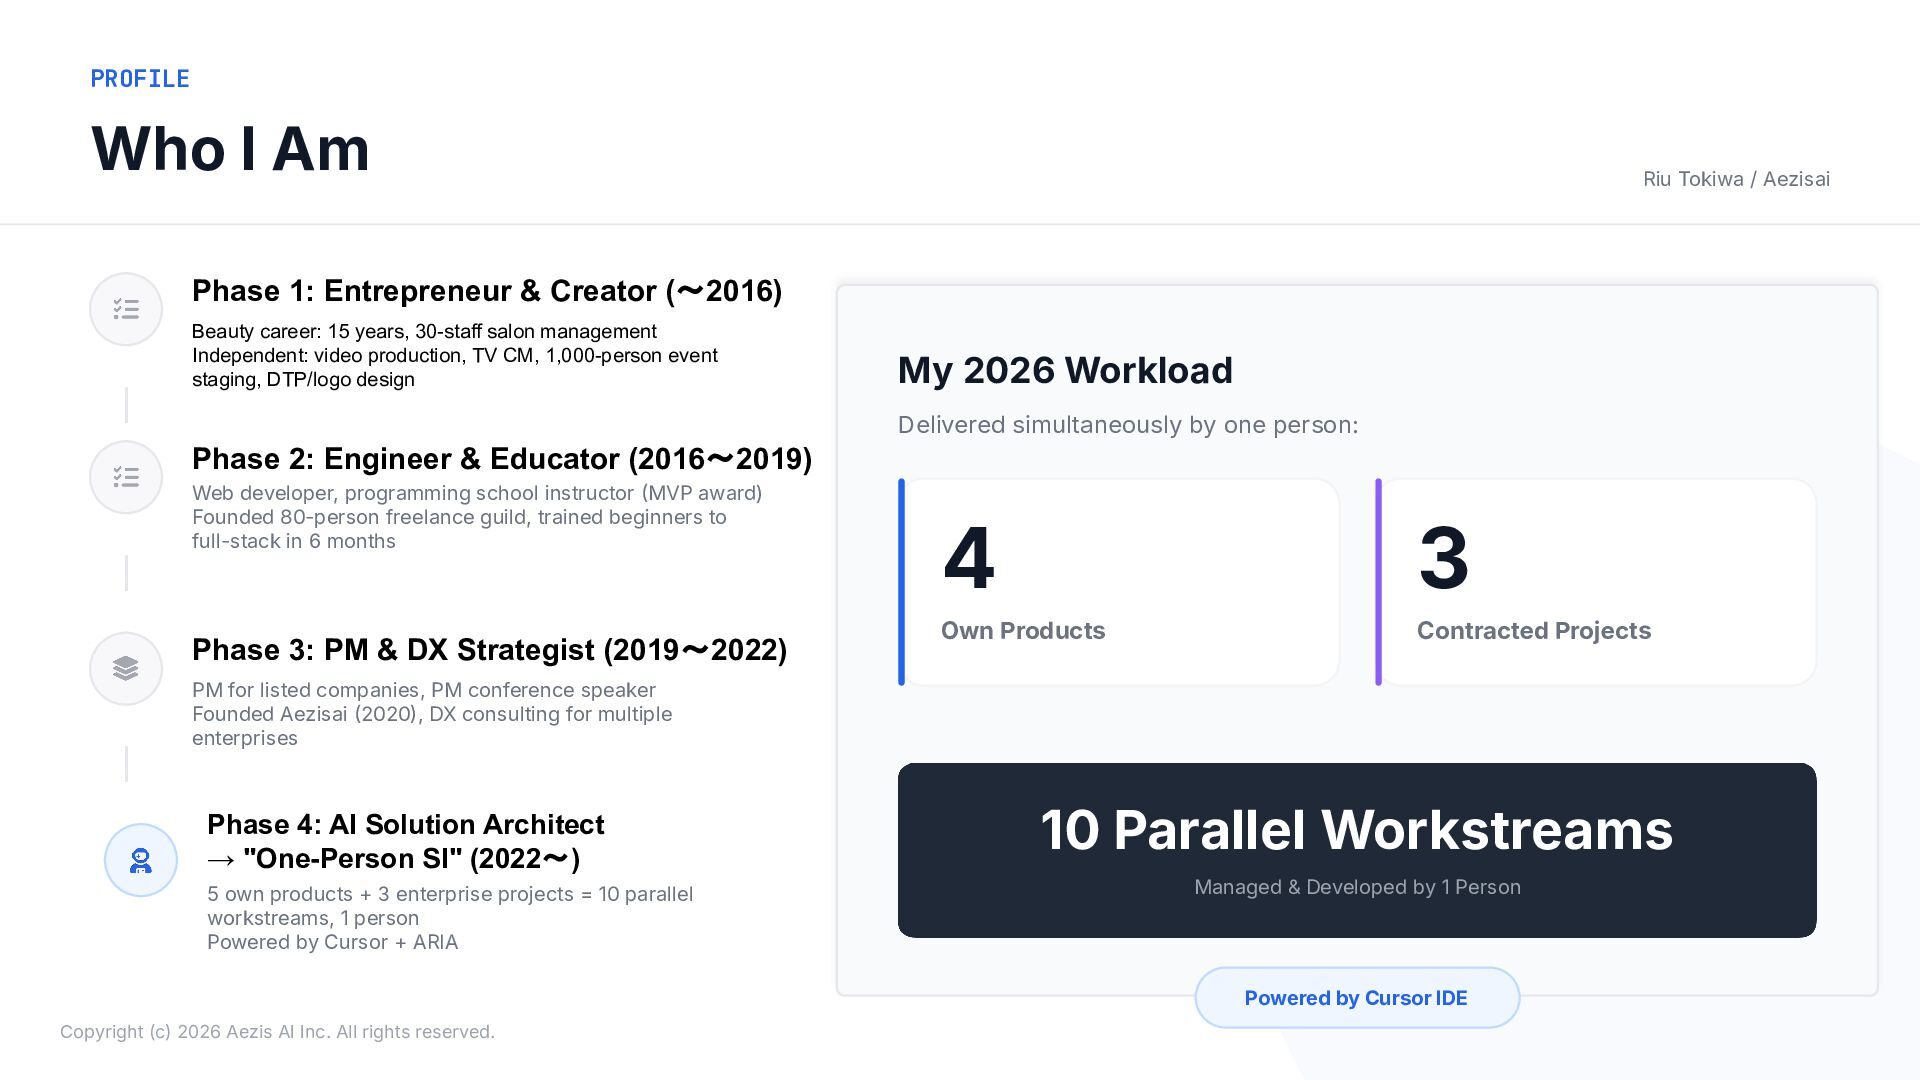This screenshot has width=1920, height=1080.
Task: Click the Phase 3 layers stack icon
Action: pyautogui.click(x=126, y=668)
